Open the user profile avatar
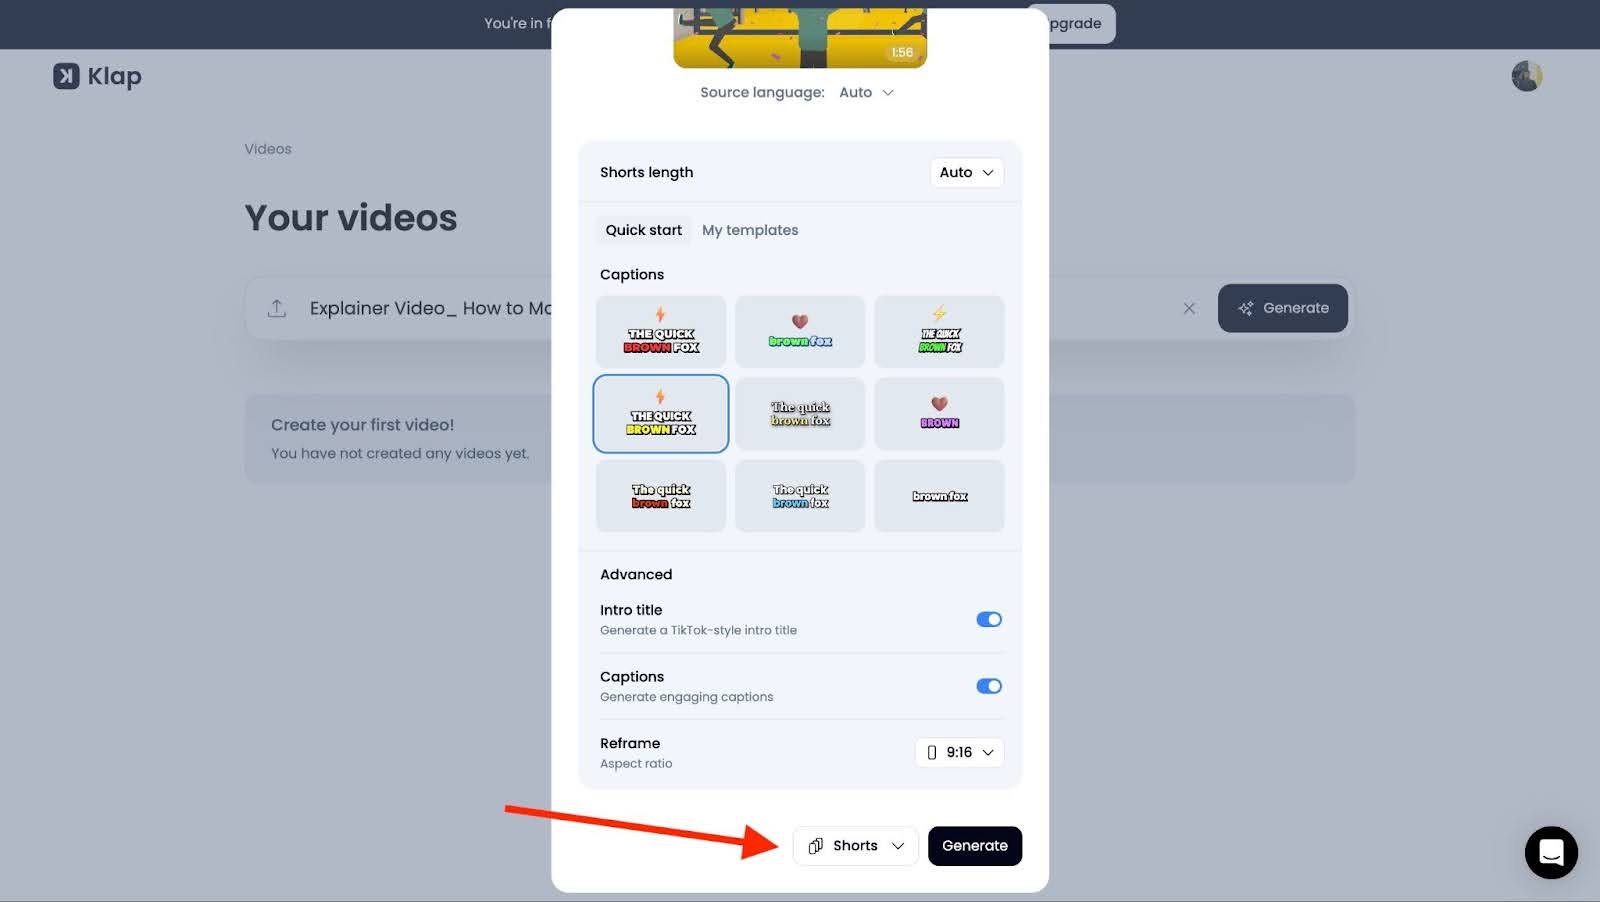 tap(1526, 76)
